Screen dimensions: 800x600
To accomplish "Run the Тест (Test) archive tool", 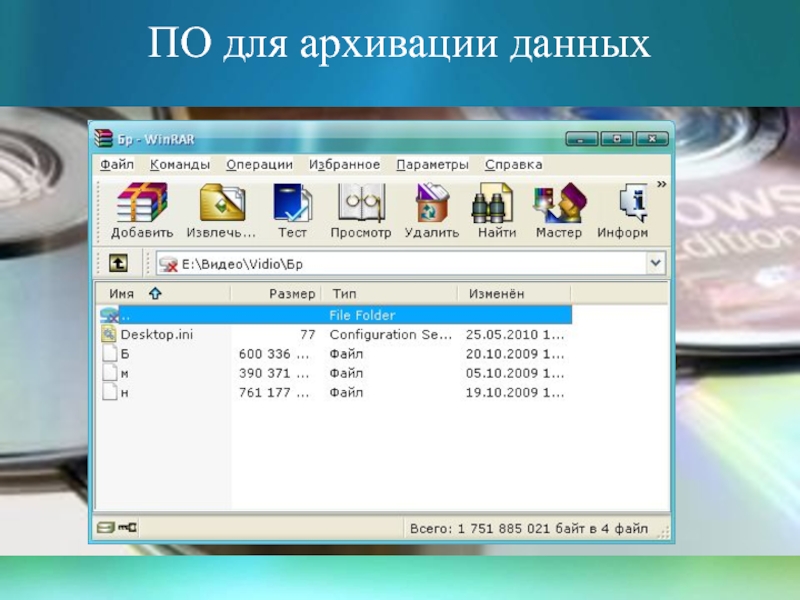I will (292, 211).
